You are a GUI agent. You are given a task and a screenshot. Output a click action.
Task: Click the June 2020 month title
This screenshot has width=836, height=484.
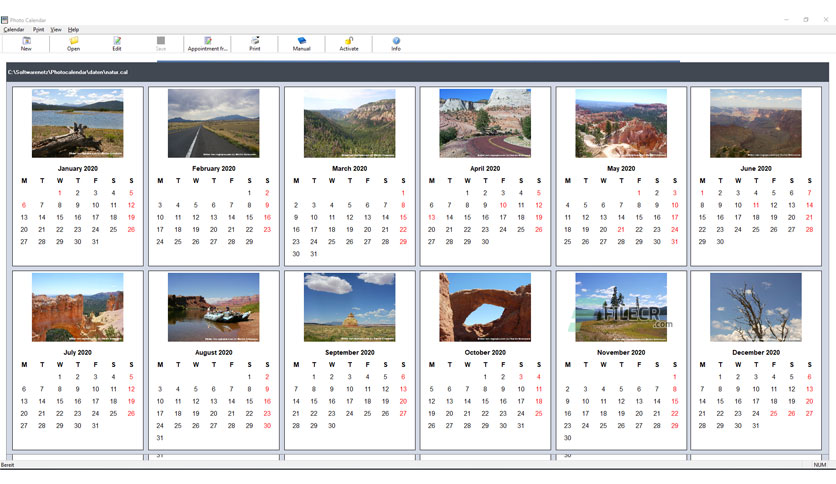click(x=755, y=168)
